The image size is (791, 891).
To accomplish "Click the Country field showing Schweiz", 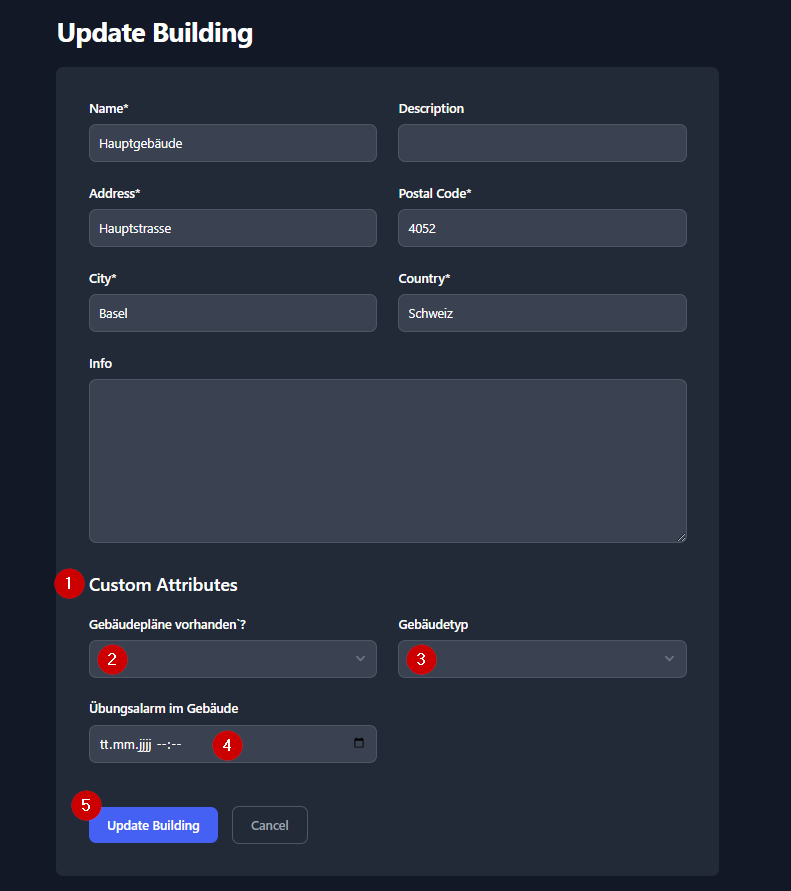I will 542,313.
